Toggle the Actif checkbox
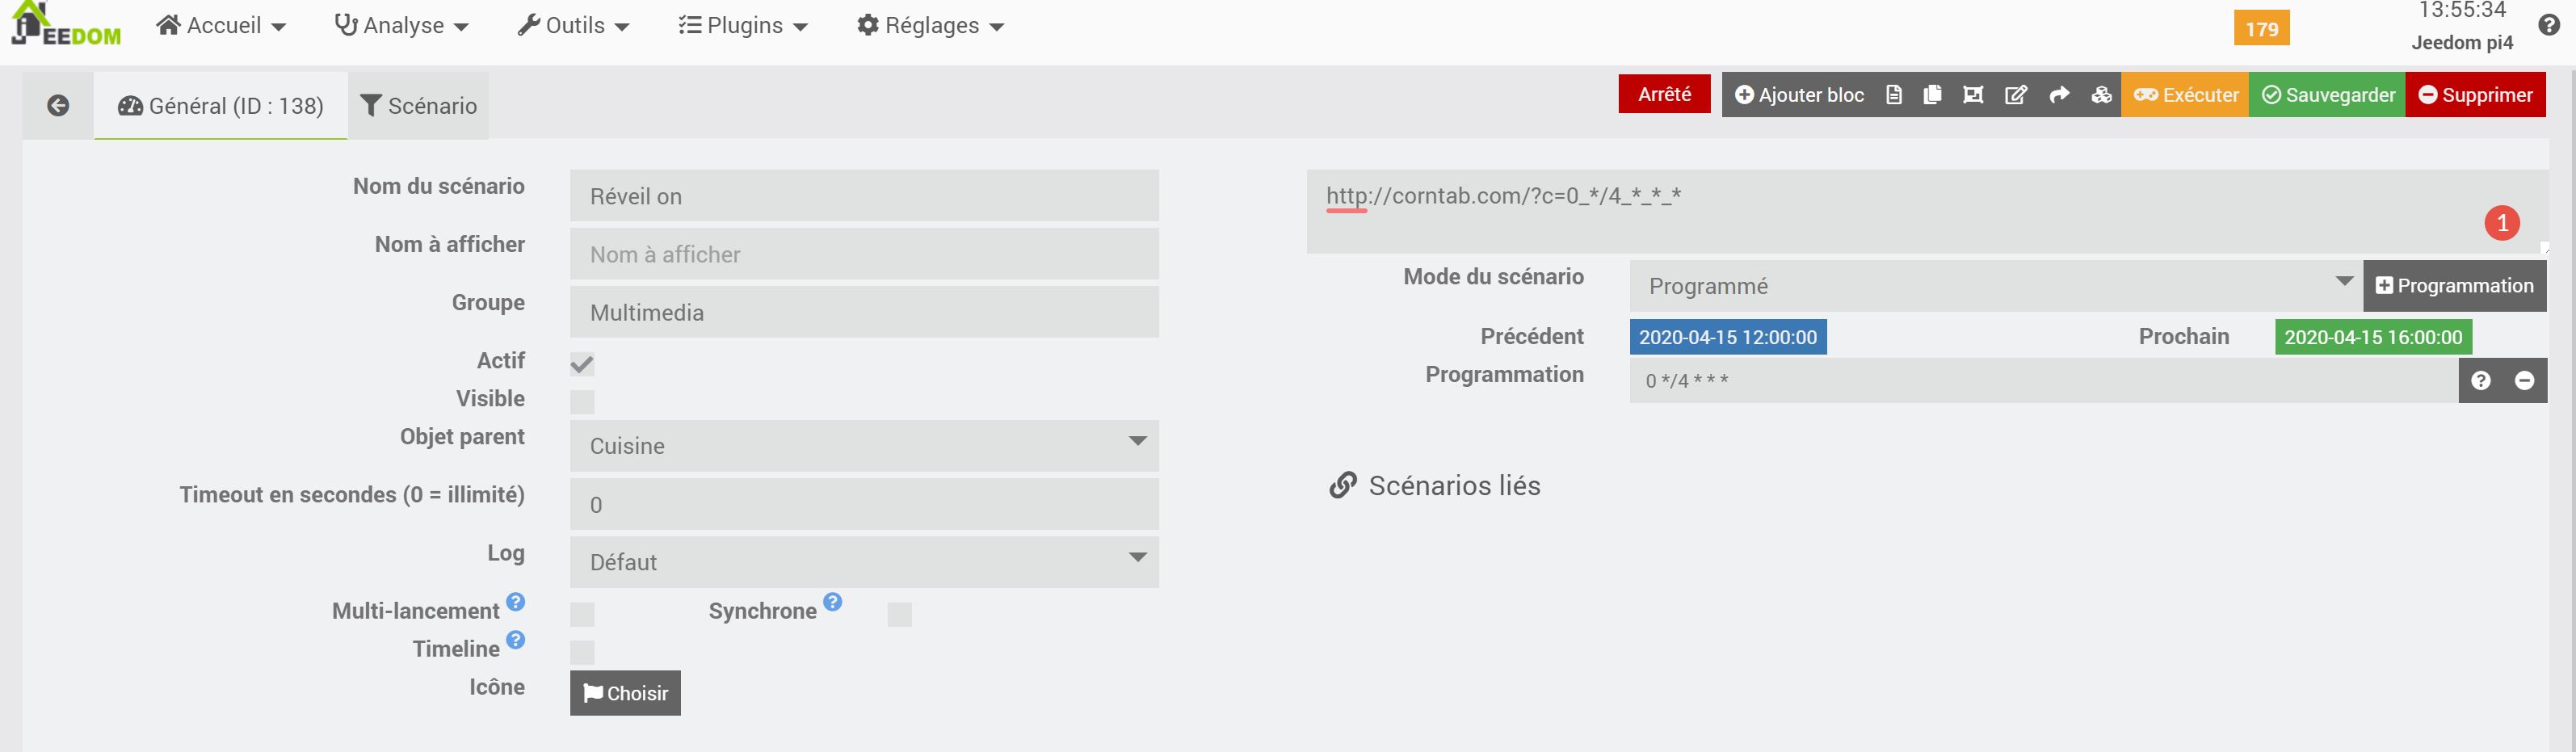 (x=582, y=364)
